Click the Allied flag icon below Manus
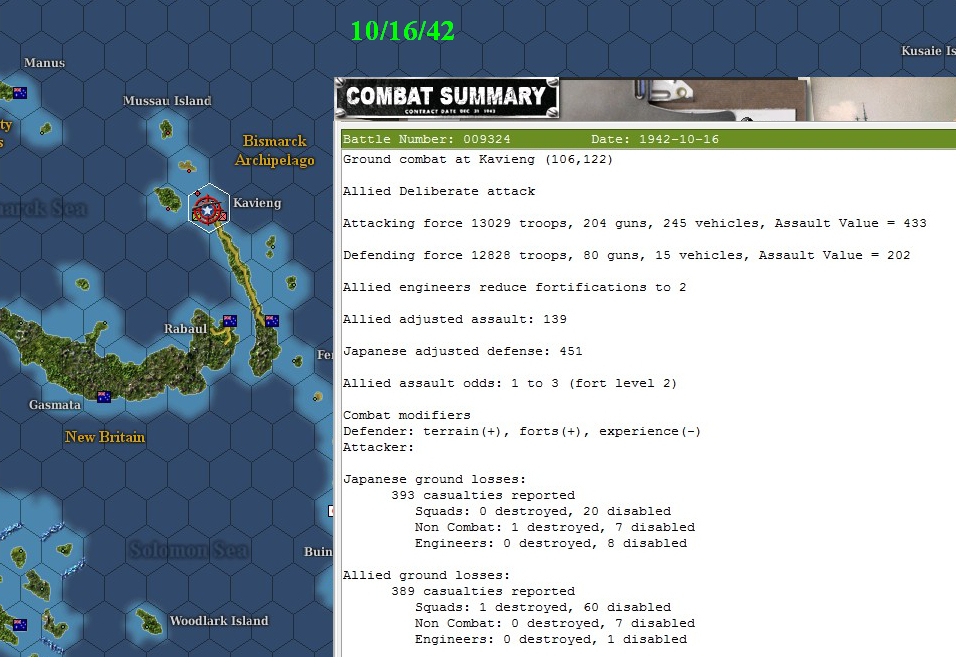Viewport: 956px width, 657px height. coord(20,91)
